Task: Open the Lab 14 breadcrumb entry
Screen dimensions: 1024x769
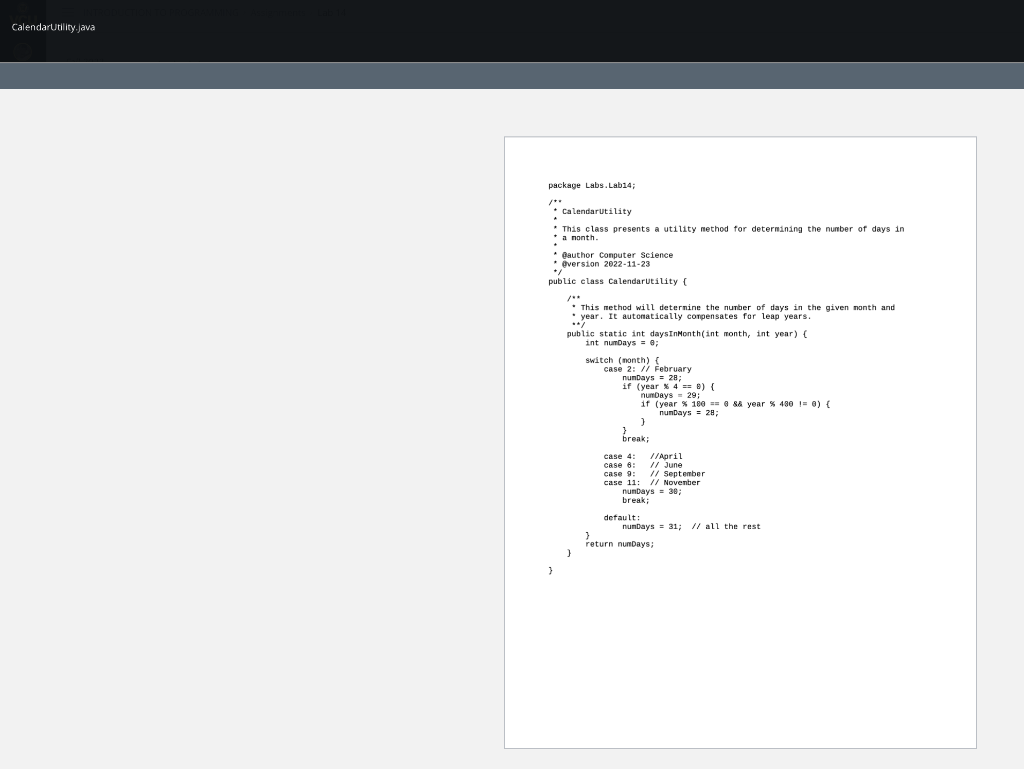Action: tap(330, 12)
